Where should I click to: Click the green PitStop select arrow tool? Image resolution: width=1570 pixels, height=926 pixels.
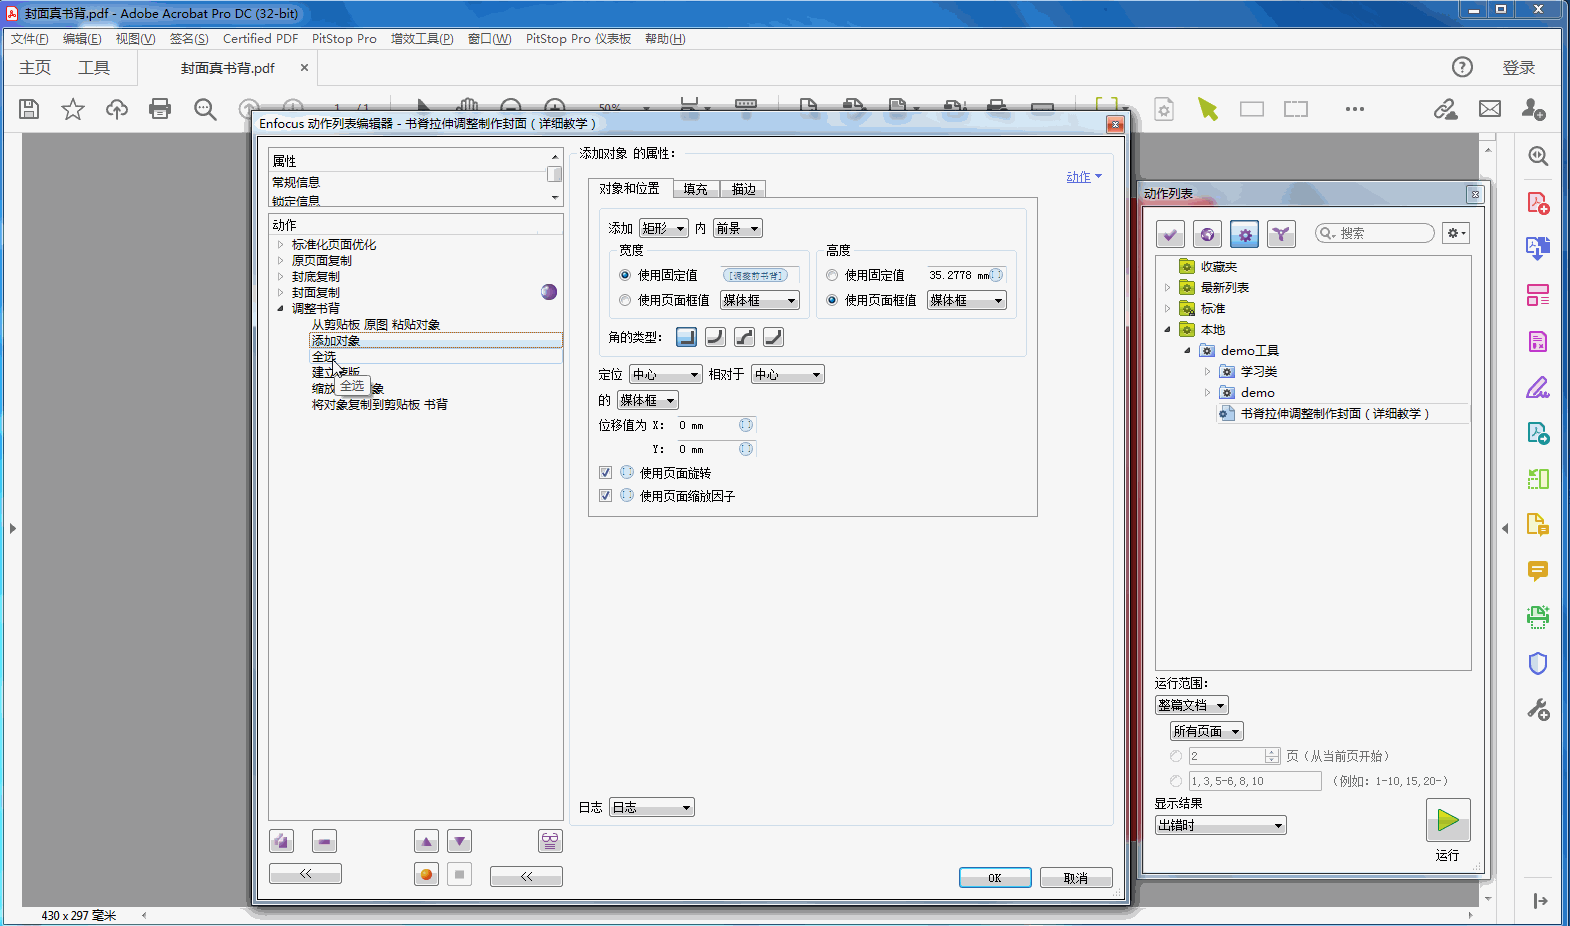pos(1208,109)
